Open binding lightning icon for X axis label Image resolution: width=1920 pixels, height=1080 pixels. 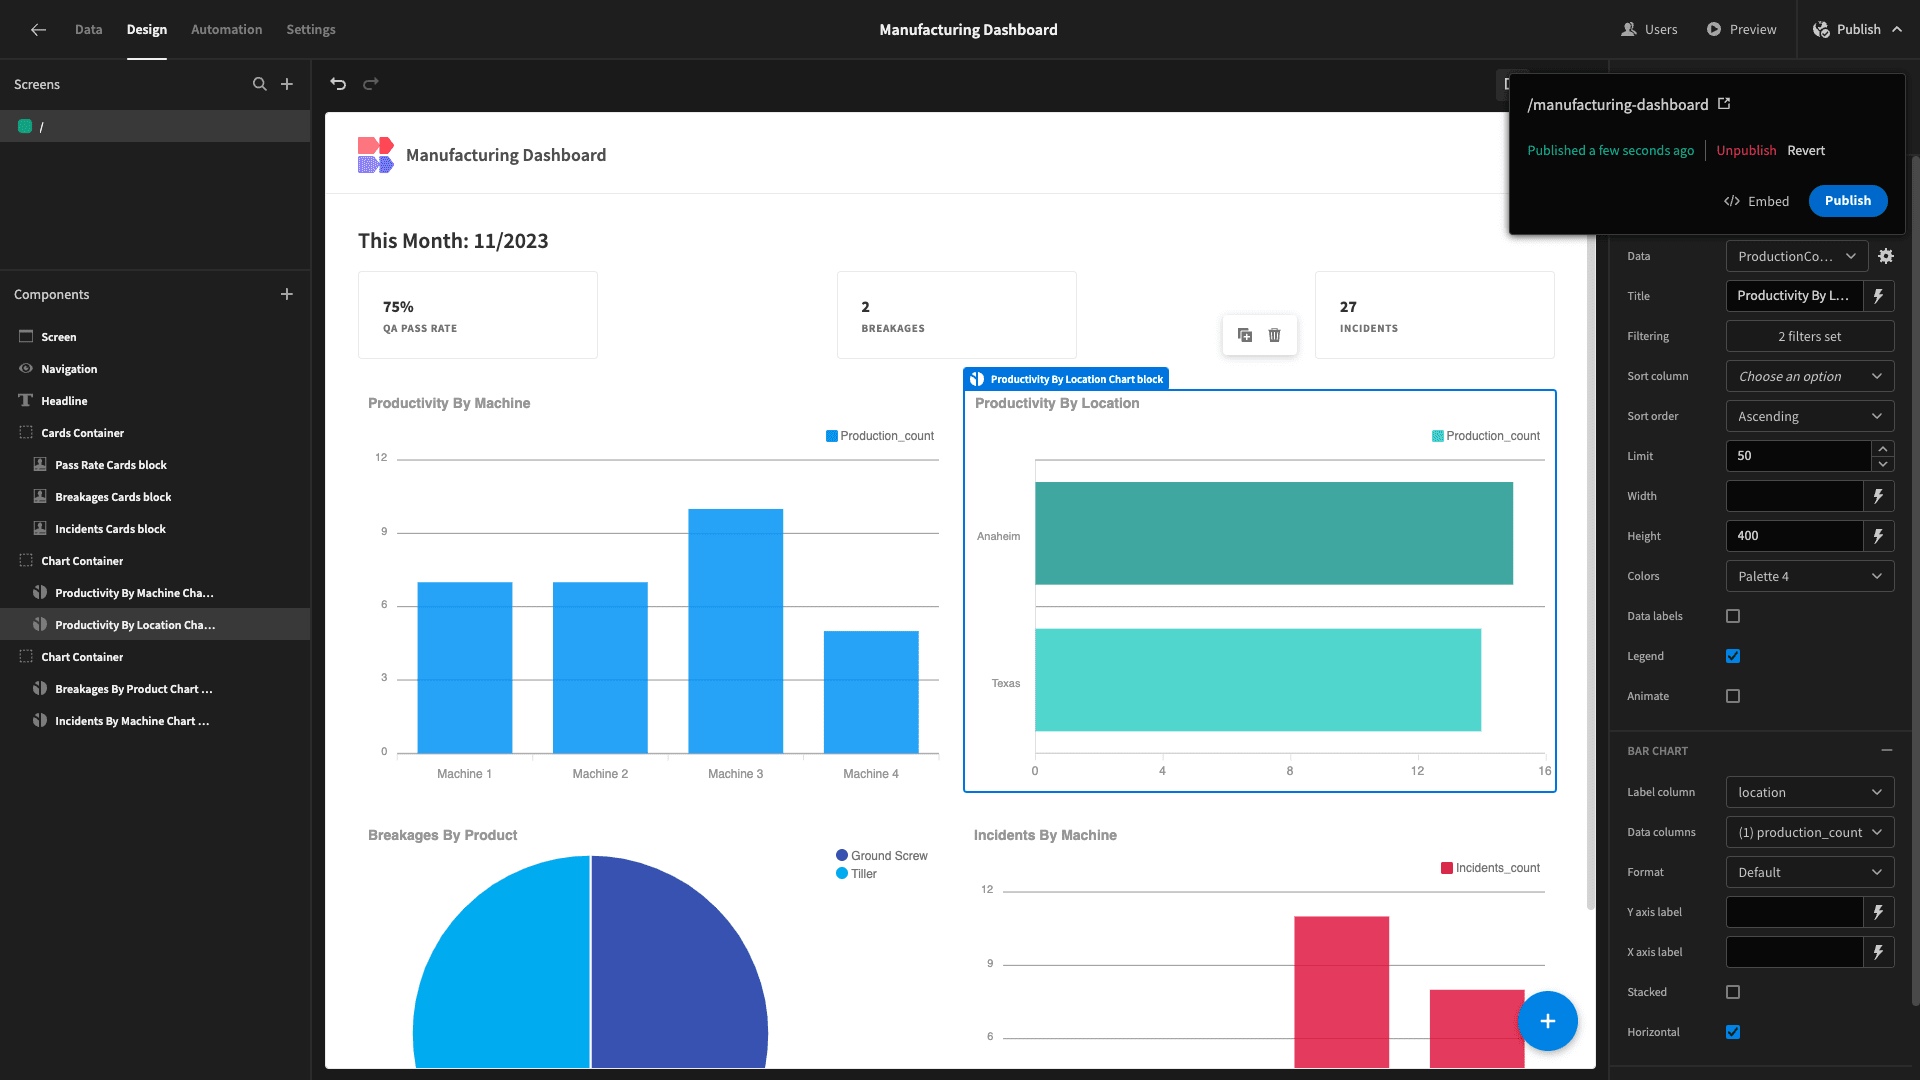(x=1879, y=952)
